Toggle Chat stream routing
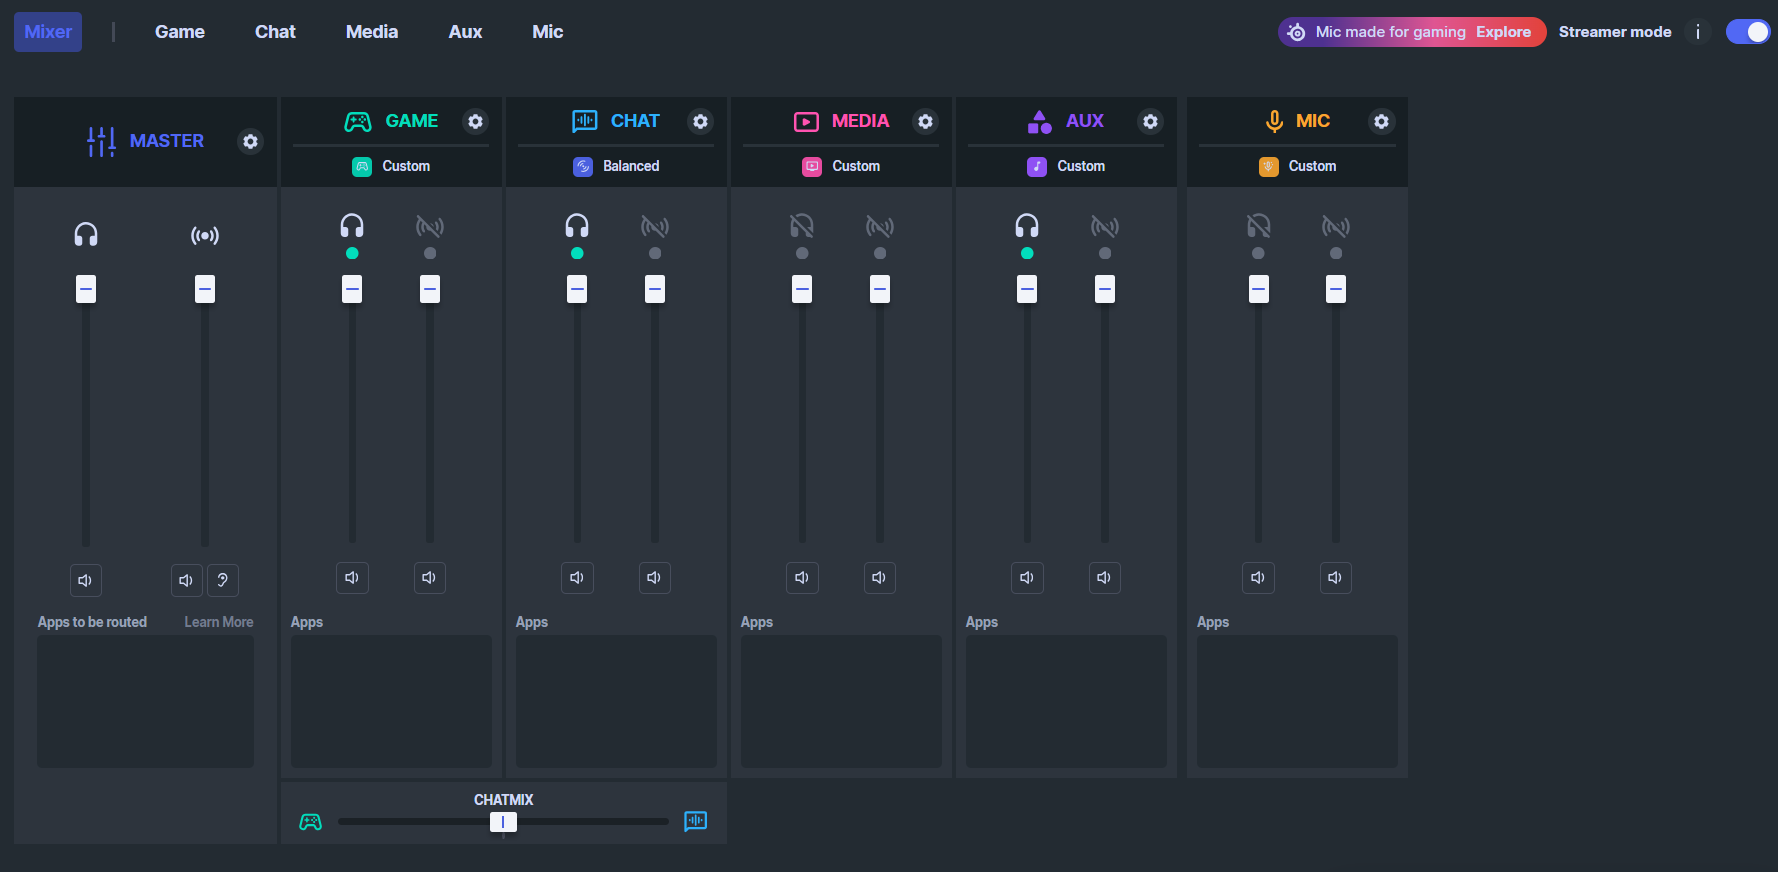This screenshot has width=1778, height=872. 655,226
